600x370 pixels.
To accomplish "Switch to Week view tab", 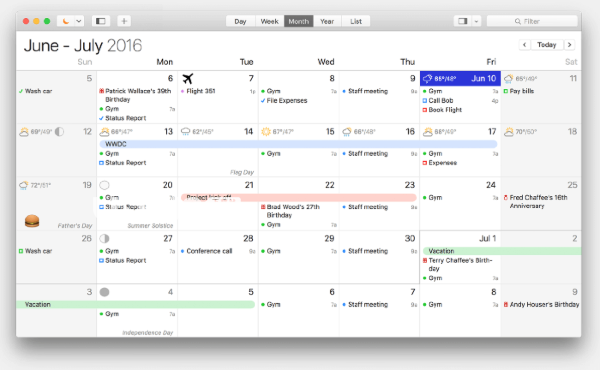I will (x=269, y=21).
